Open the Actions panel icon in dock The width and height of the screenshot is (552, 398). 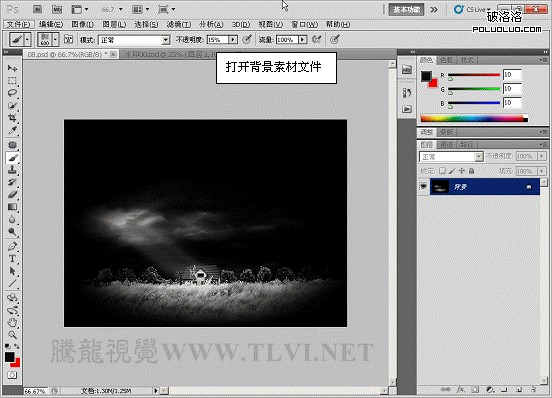click(x=407, y=109)
